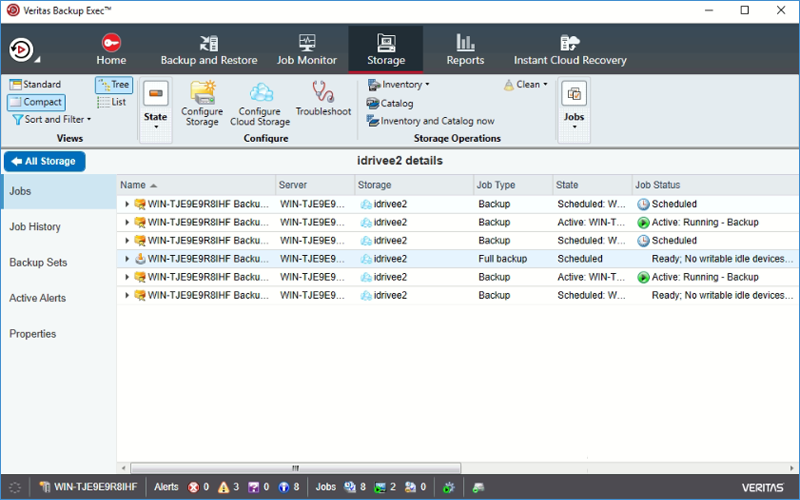The image size is (800, 500).
Task: Click Inventory and Catalog now
Action: click(x=431, y=121)
